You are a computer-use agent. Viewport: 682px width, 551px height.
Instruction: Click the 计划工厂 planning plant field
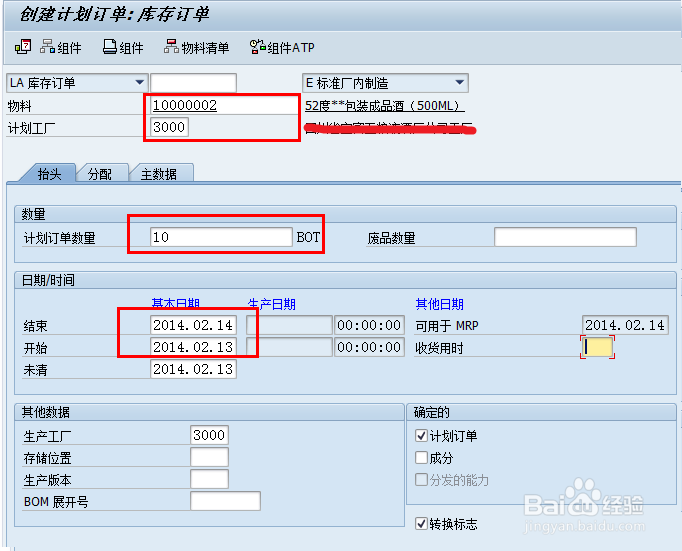pos(169,127)
